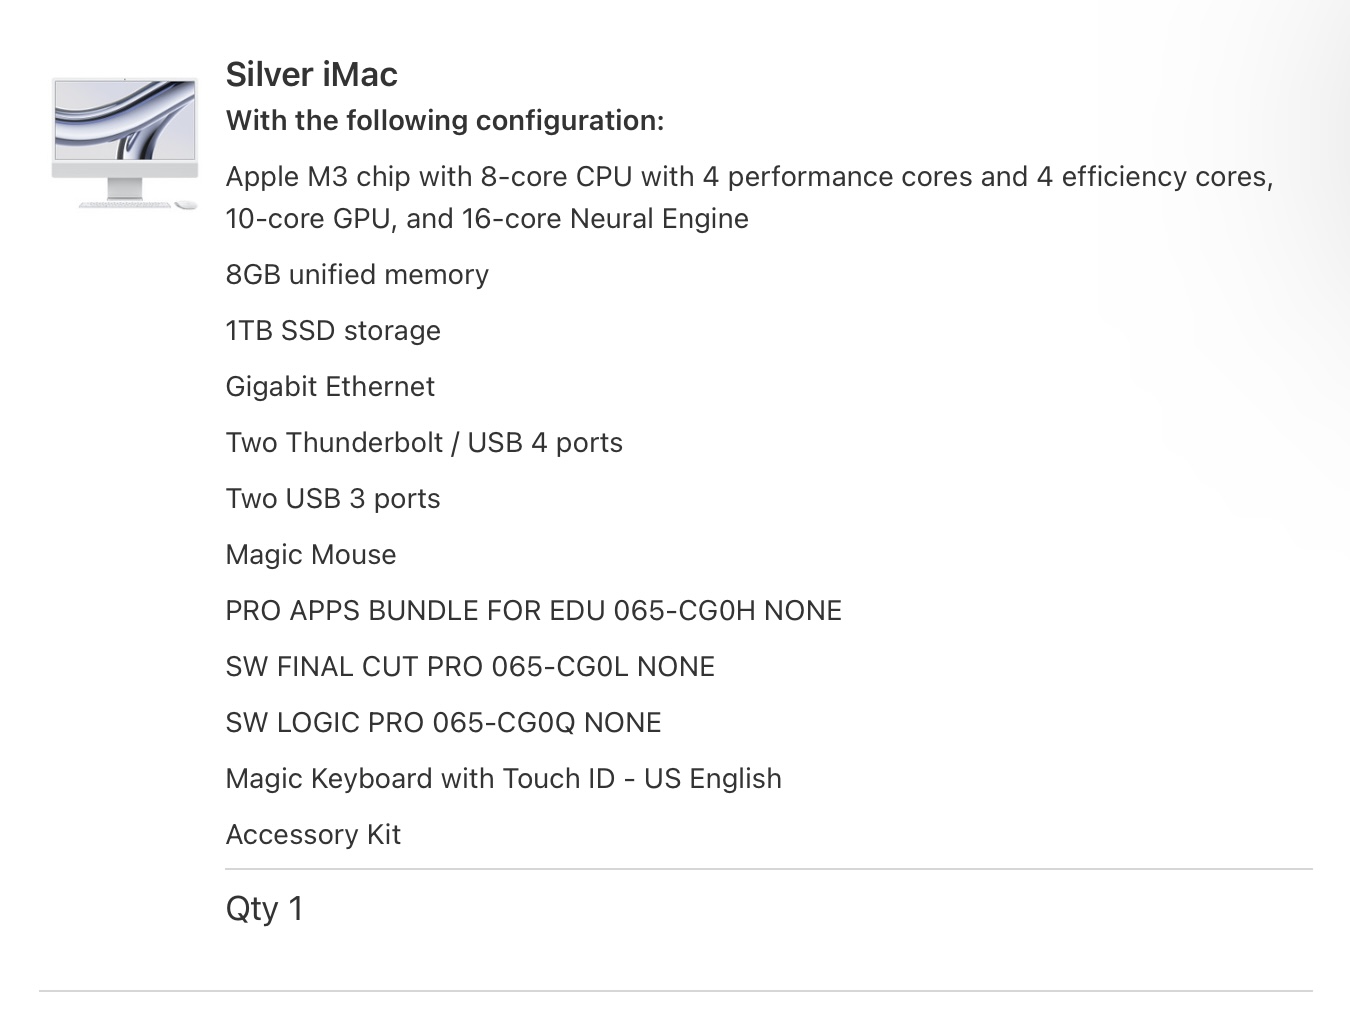The width and height of the screenshot is (1350, 1018).
Task: Select Magic Keyboard with Touch ID item
Action: coord(503,779)
